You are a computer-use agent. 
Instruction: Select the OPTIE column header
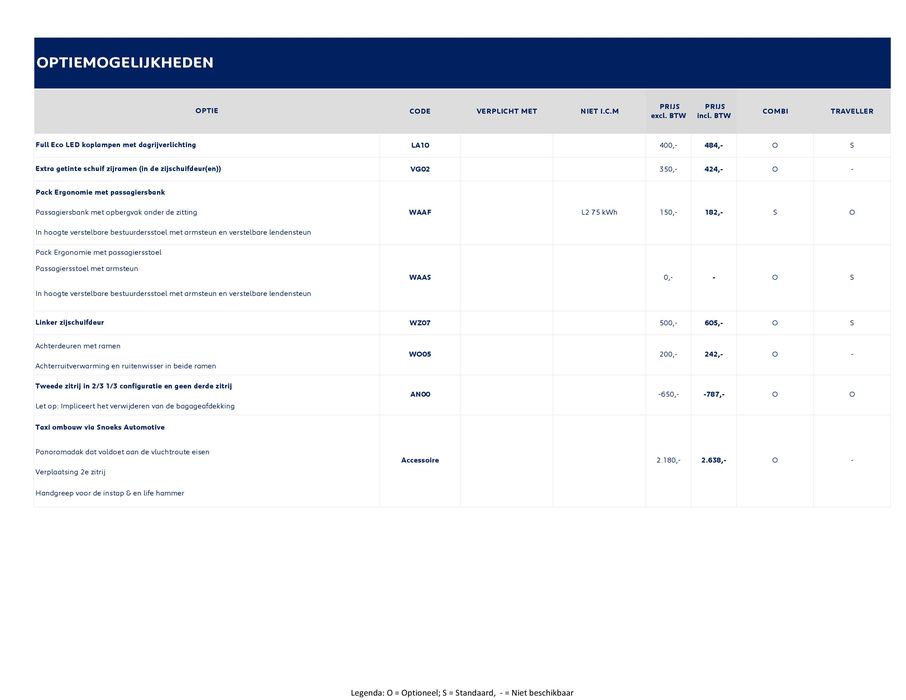[x=207, y=111]
